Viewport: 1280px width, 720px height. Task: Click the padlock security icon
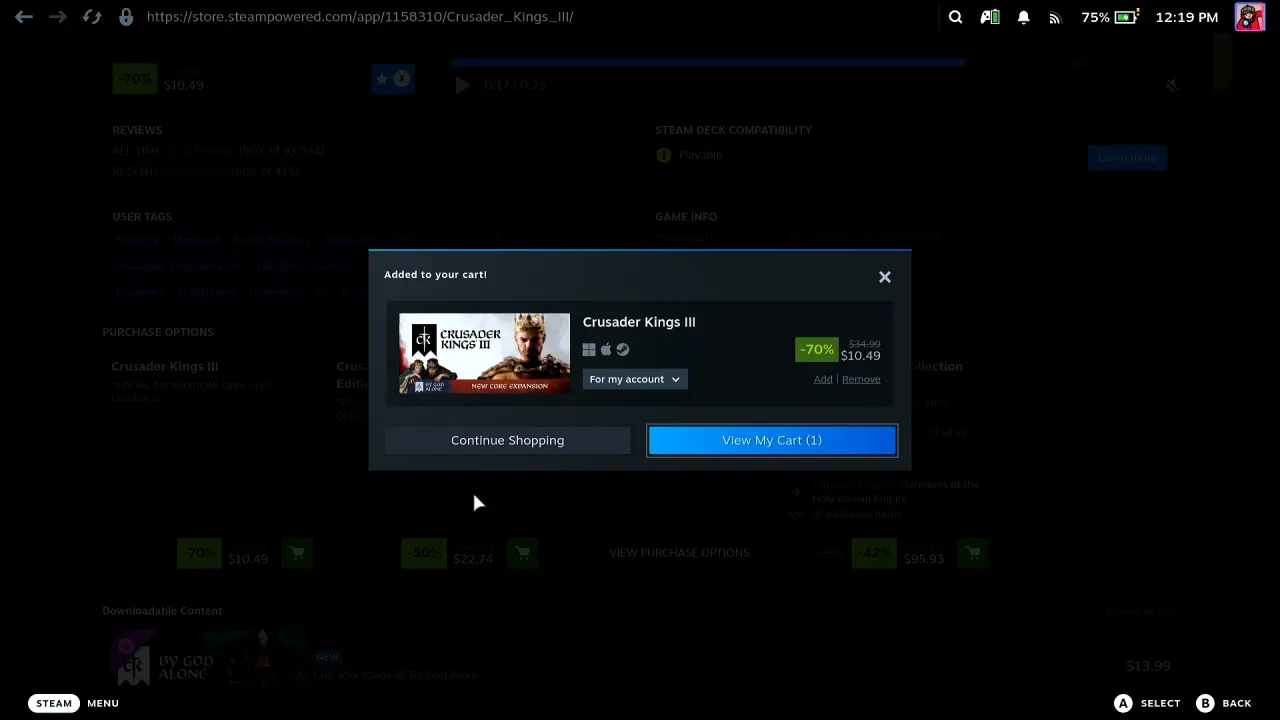click(x=126, y=17)
